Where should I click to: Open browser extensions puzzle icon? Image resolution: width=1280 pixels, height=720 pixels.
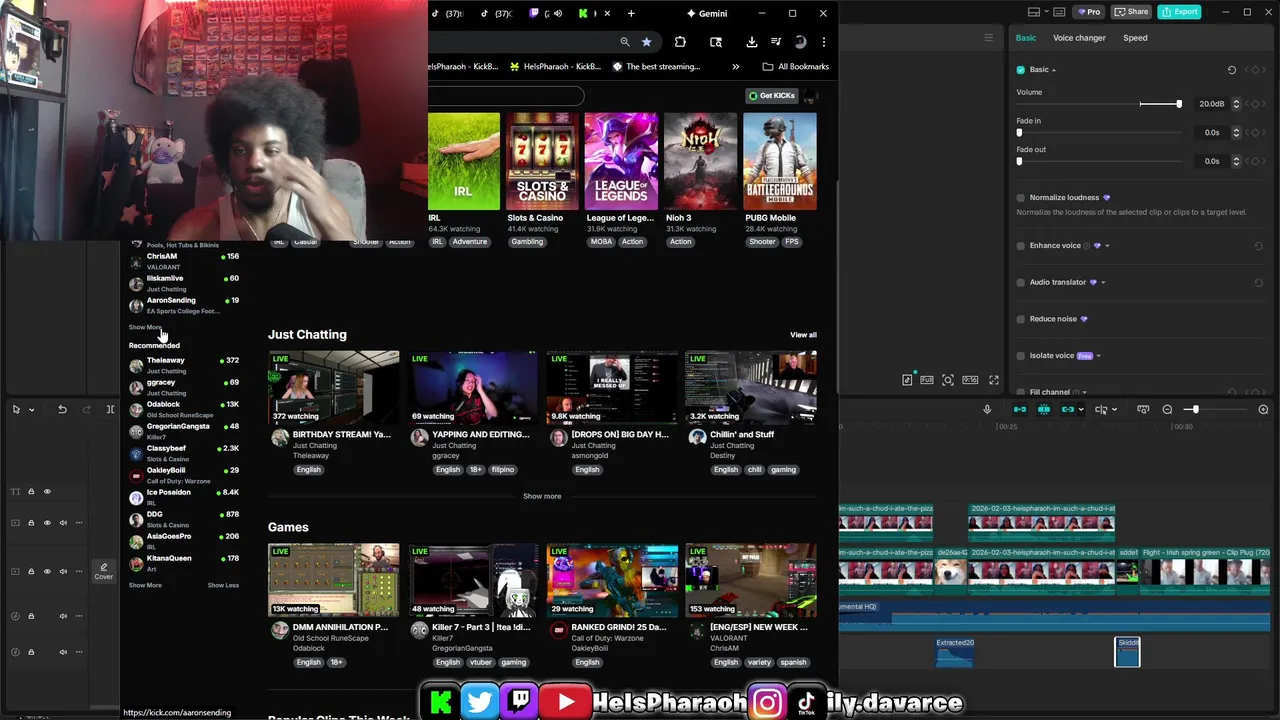[x=680, y=42]
